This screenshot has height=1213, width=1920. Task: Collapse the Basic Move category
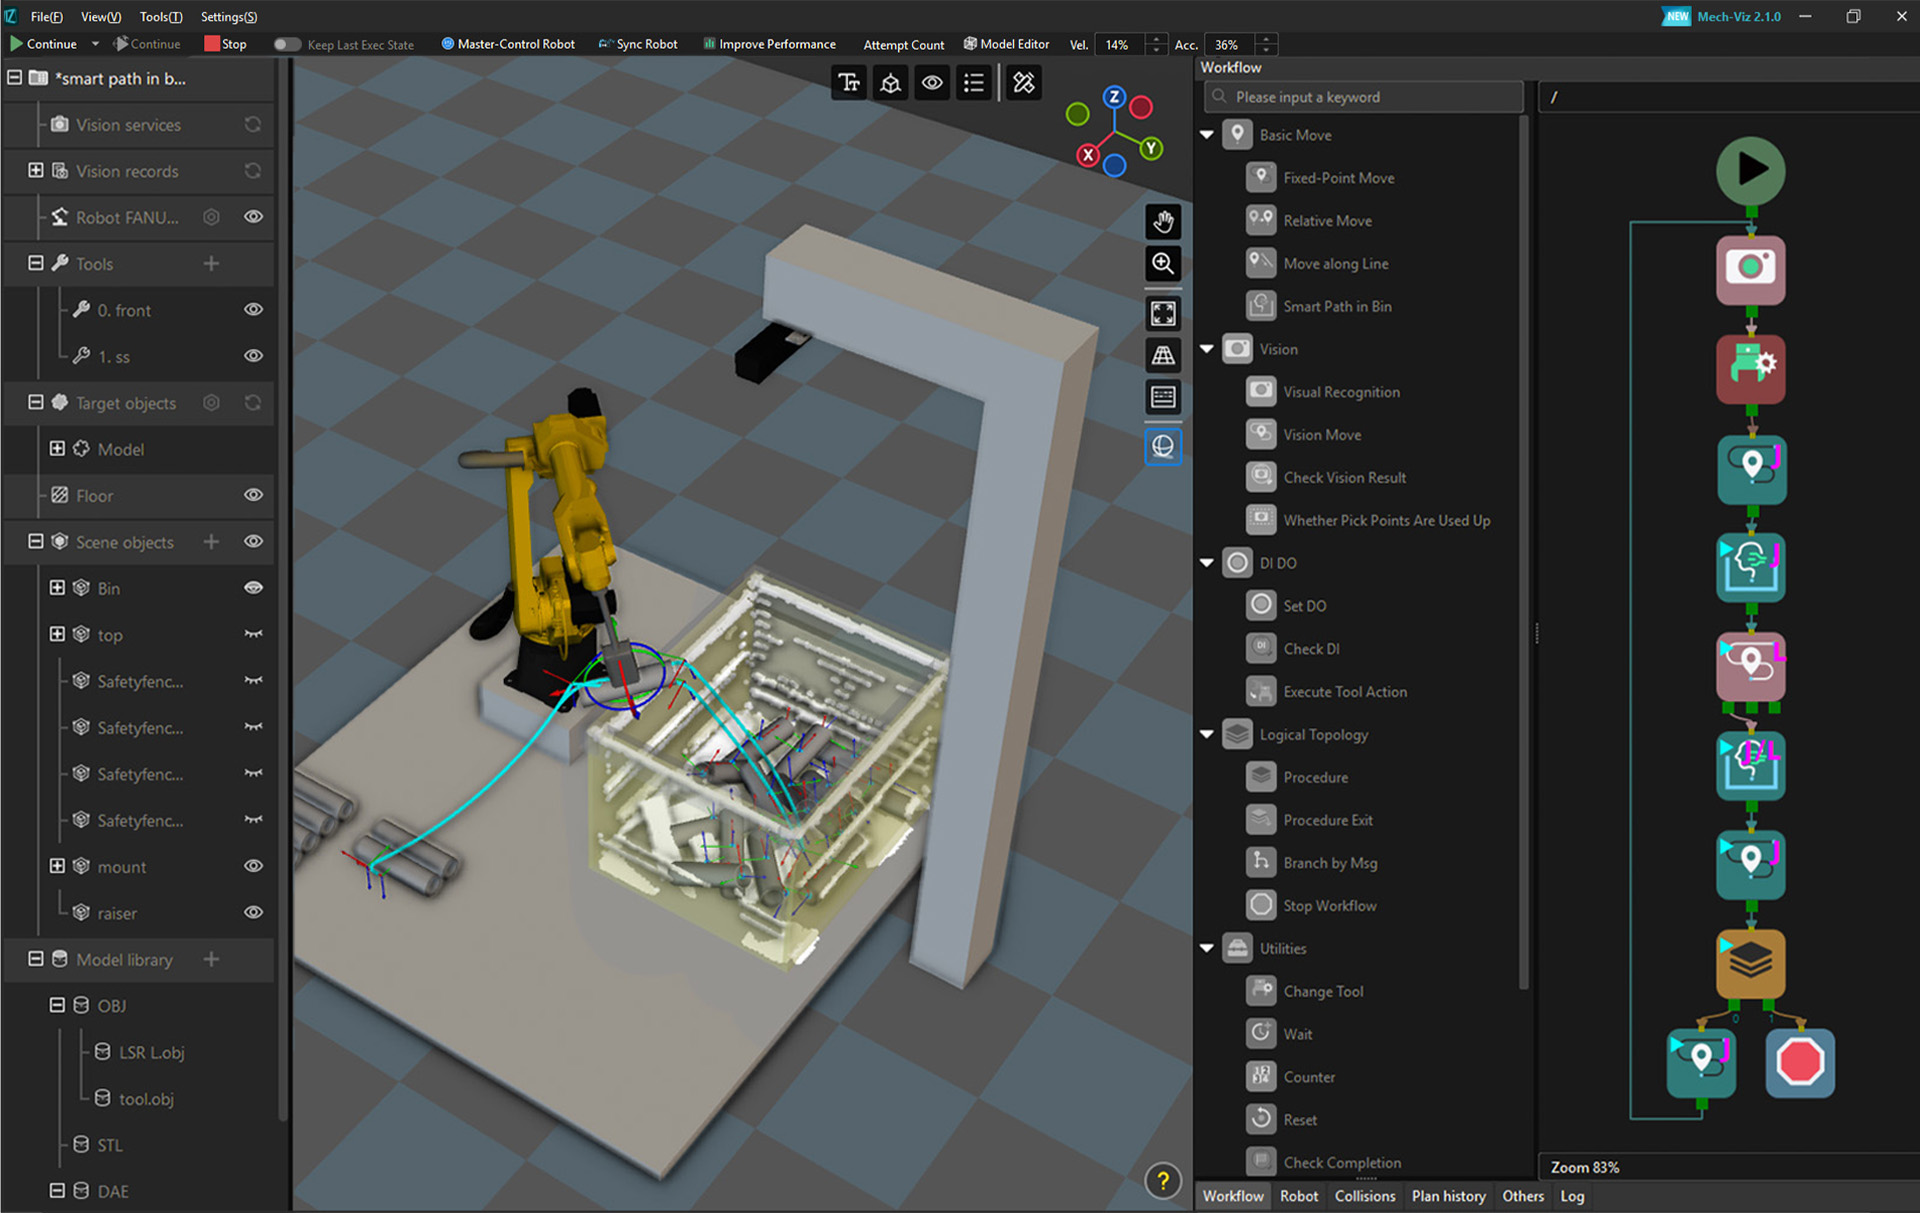(x=1206, y=135)
